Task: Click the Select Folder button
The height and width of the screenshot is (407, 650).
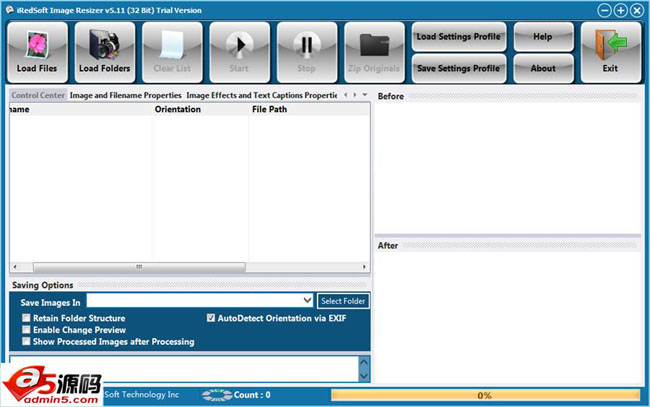Action: (x=343, y=301)
